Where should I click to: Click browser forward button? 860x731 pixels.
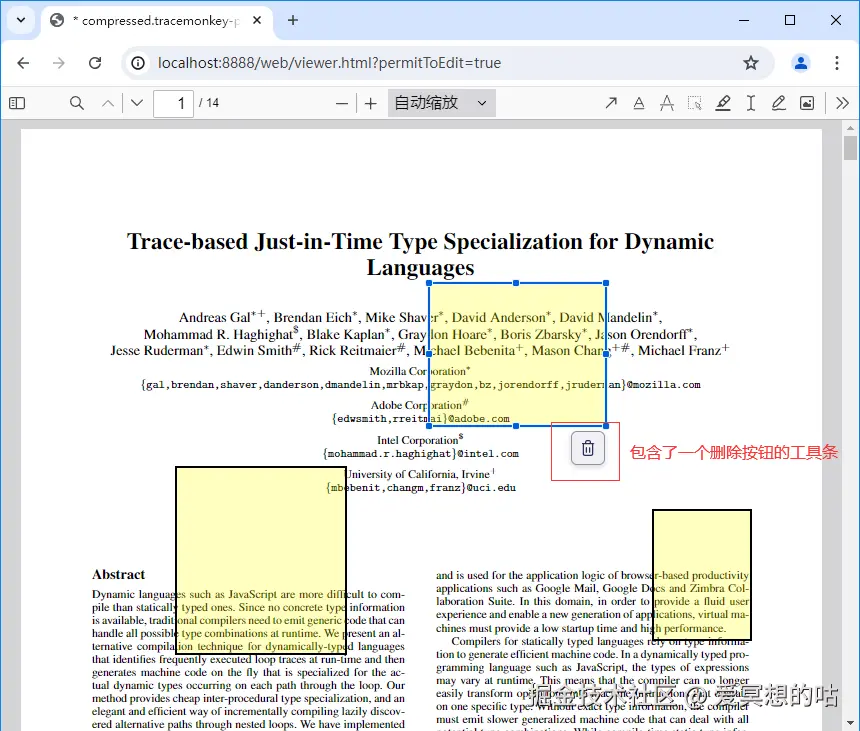coord(59,63)
